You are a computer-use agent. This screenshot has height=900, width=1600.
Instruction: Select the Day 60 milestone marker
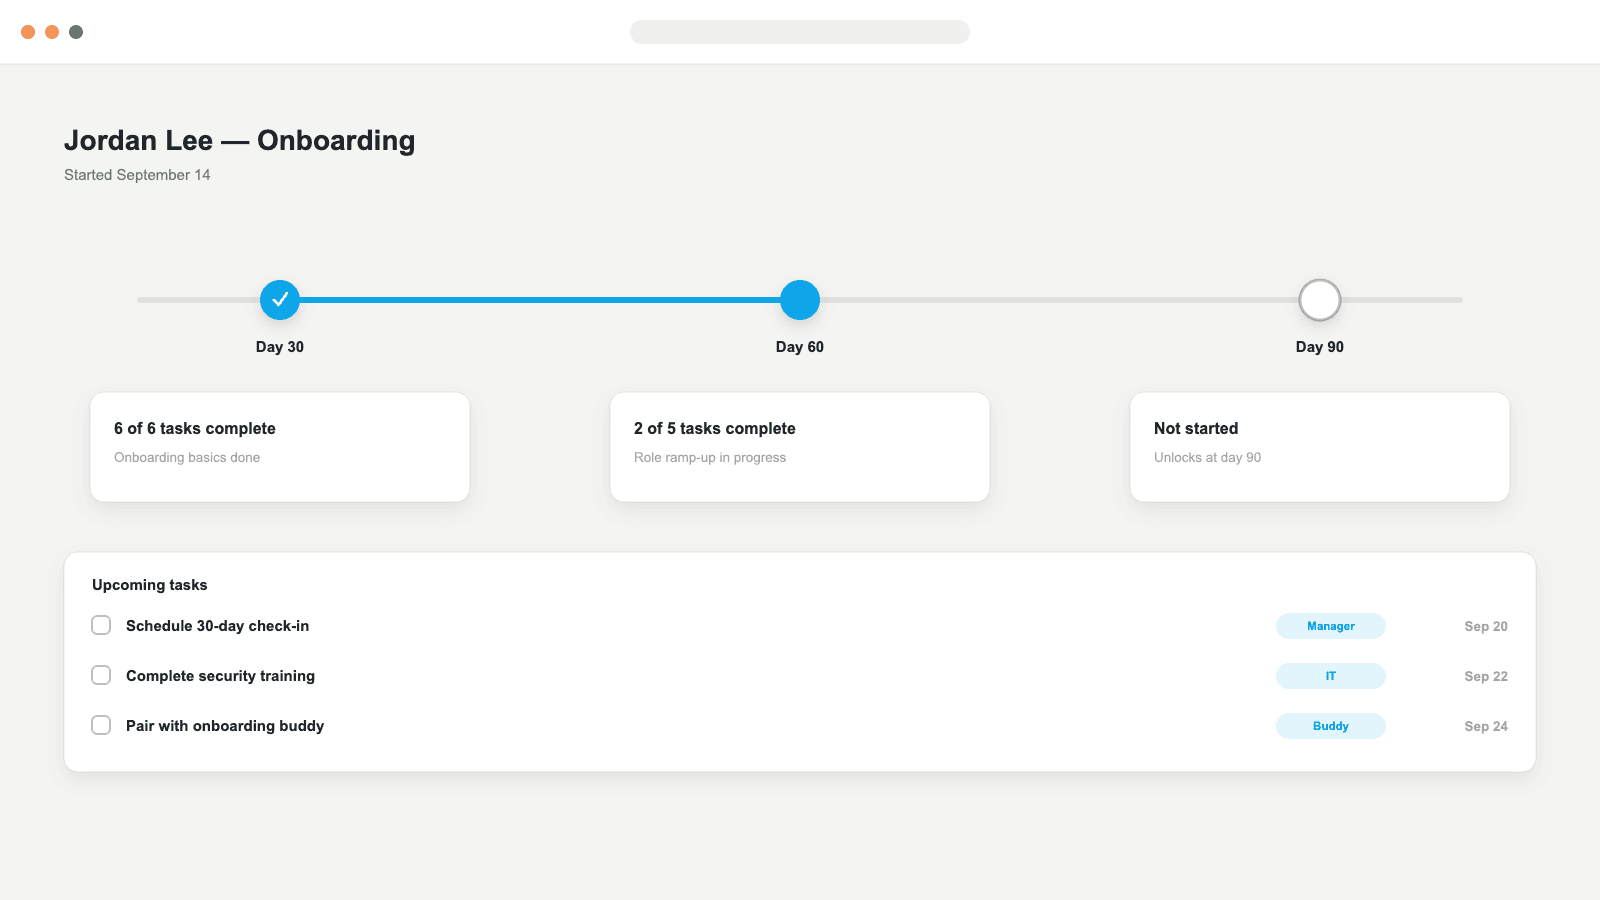point(800,300)
